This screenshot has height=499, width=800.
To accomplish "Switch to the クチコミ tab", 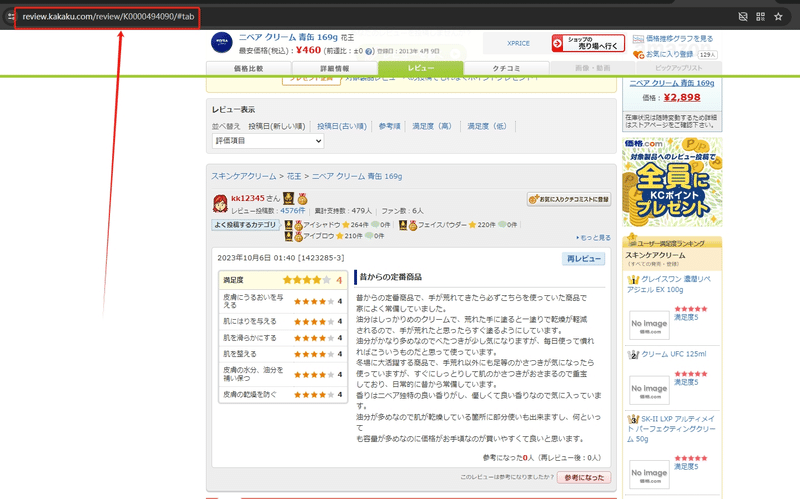I will (x=507, y=68).
